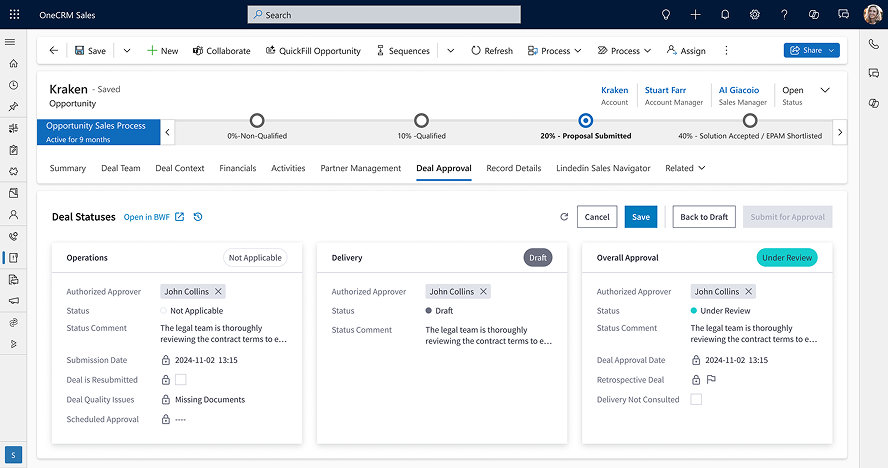The image size is (888, 468).
Task: Click the Share button
Action: 812,50
